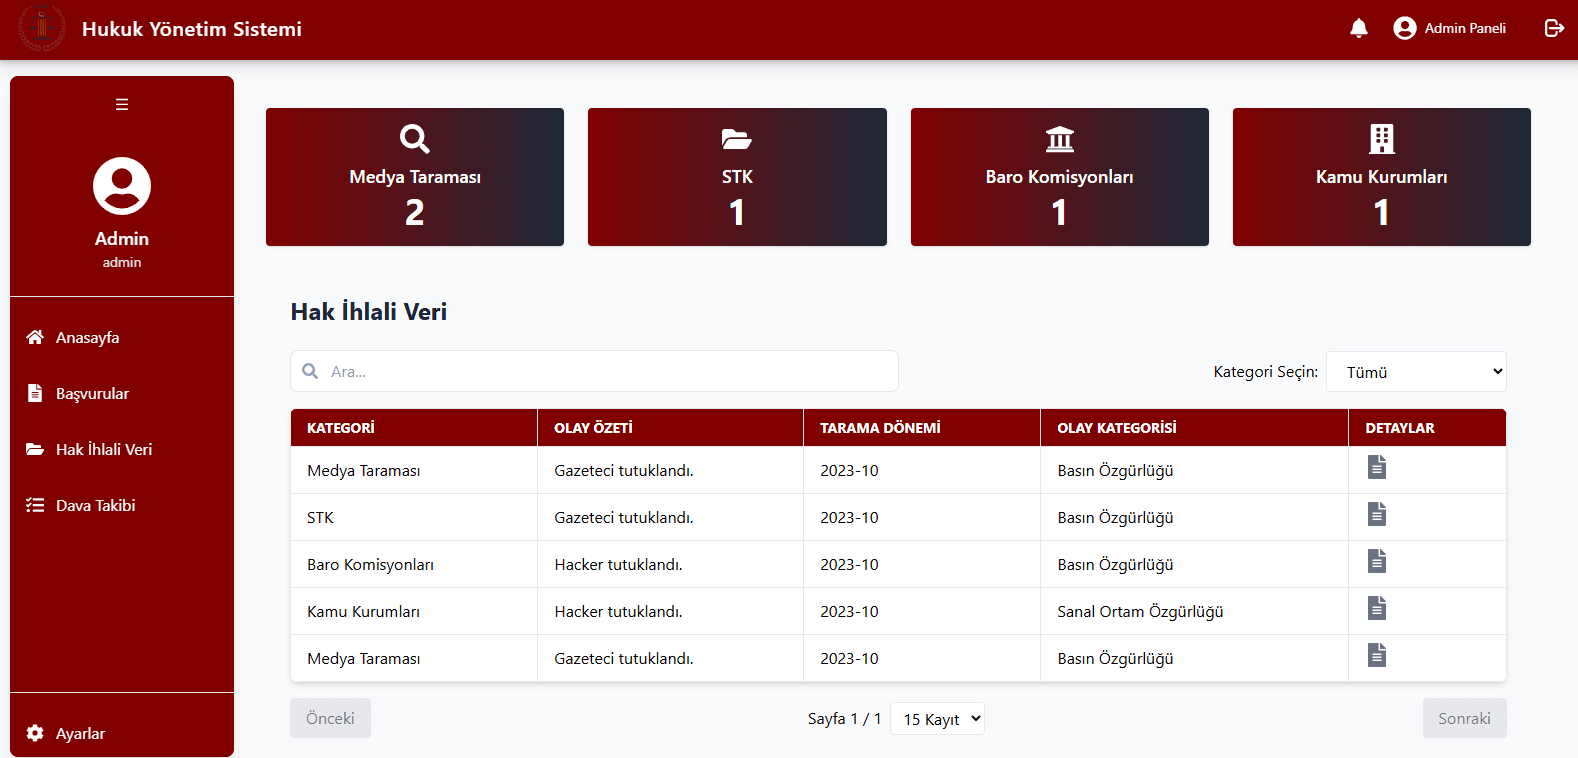Open details icon for Kamu Kurumları row

[x=1377, y=608]
